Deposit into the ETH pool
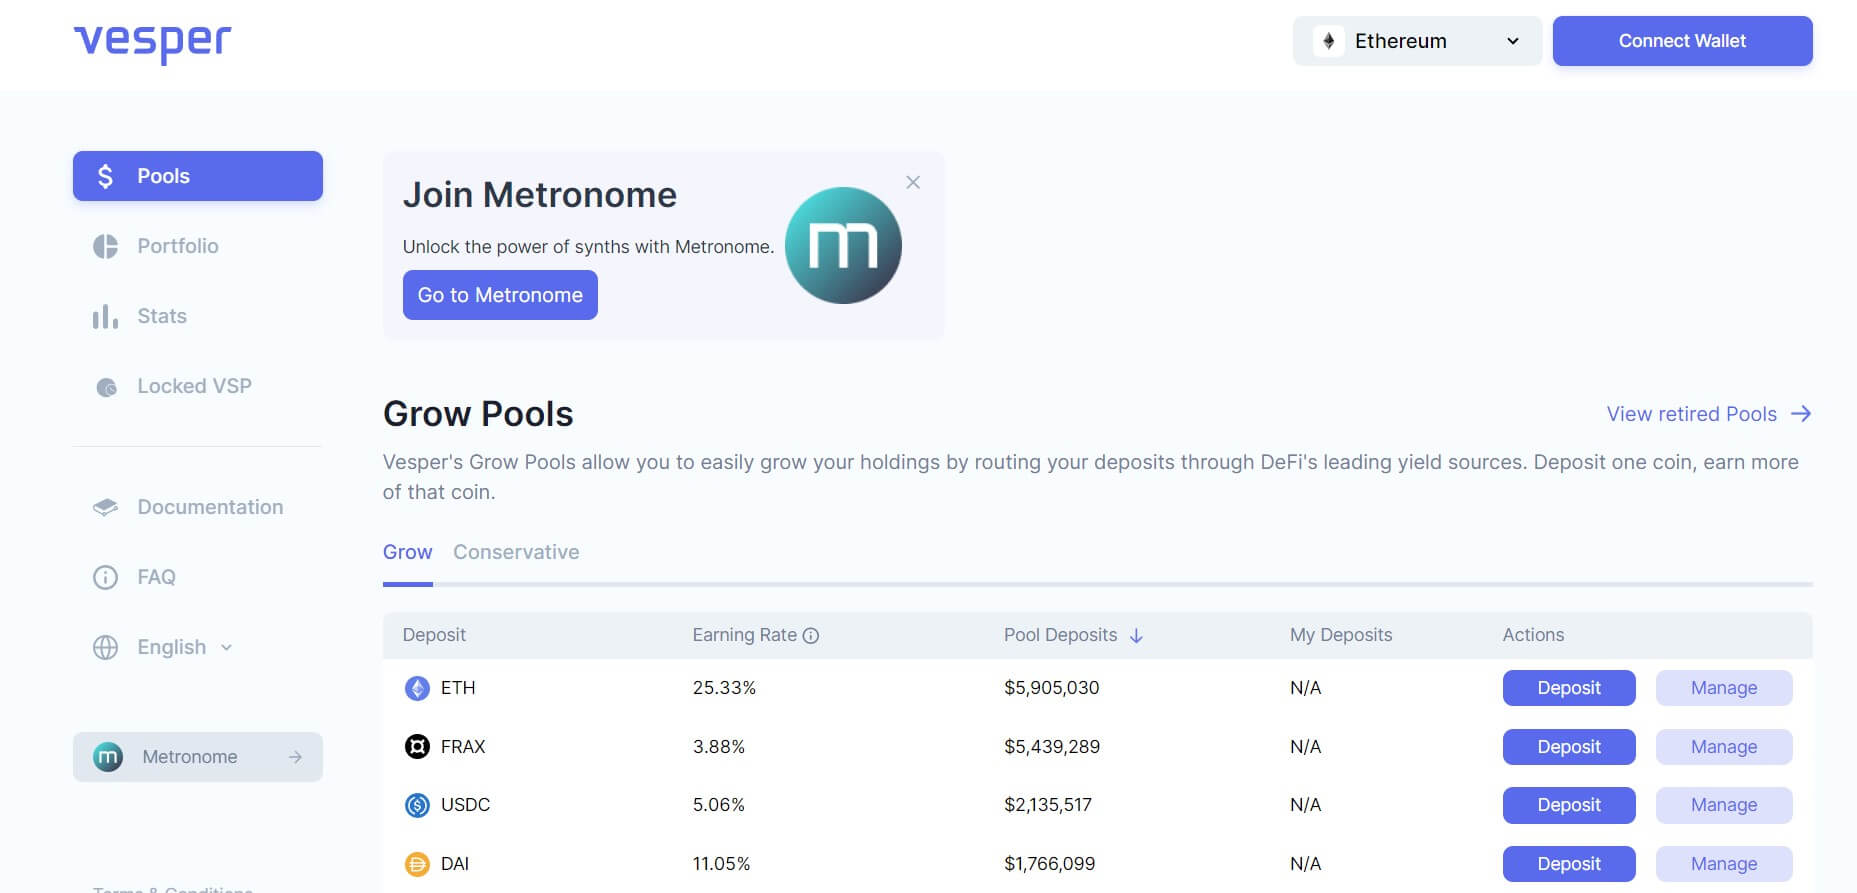Image resolution: width=1857 pixels, height=893 pixels. click(x=1569, y=688)
